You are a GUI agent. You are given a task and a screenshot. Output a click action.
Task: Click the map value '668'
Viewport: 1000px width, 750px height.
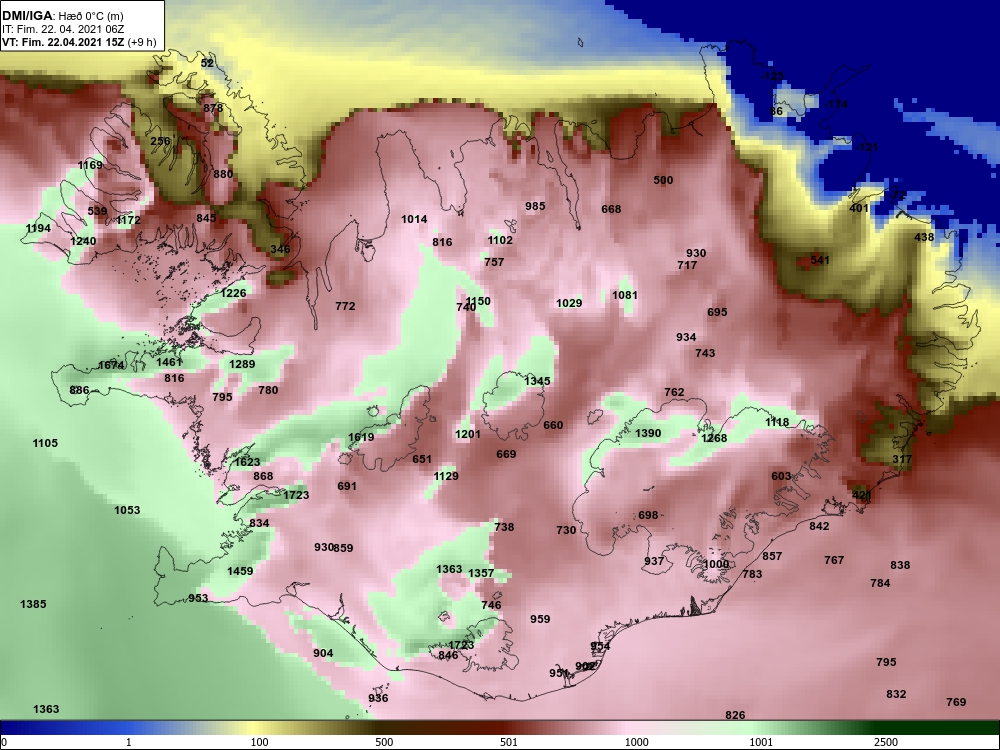click(611, 209)
